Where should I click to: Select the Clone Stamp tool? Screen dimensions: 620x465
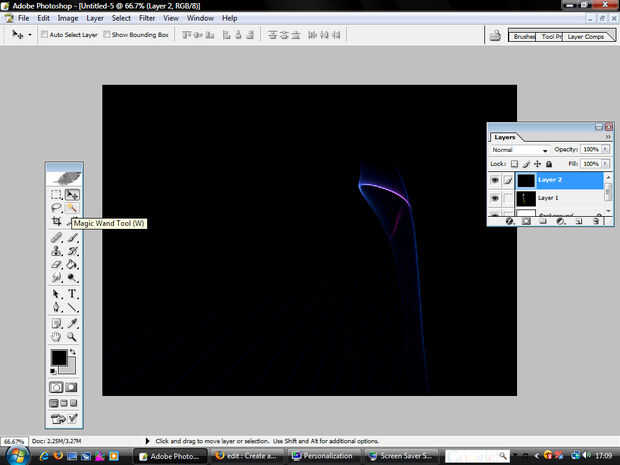click(56, 251)
